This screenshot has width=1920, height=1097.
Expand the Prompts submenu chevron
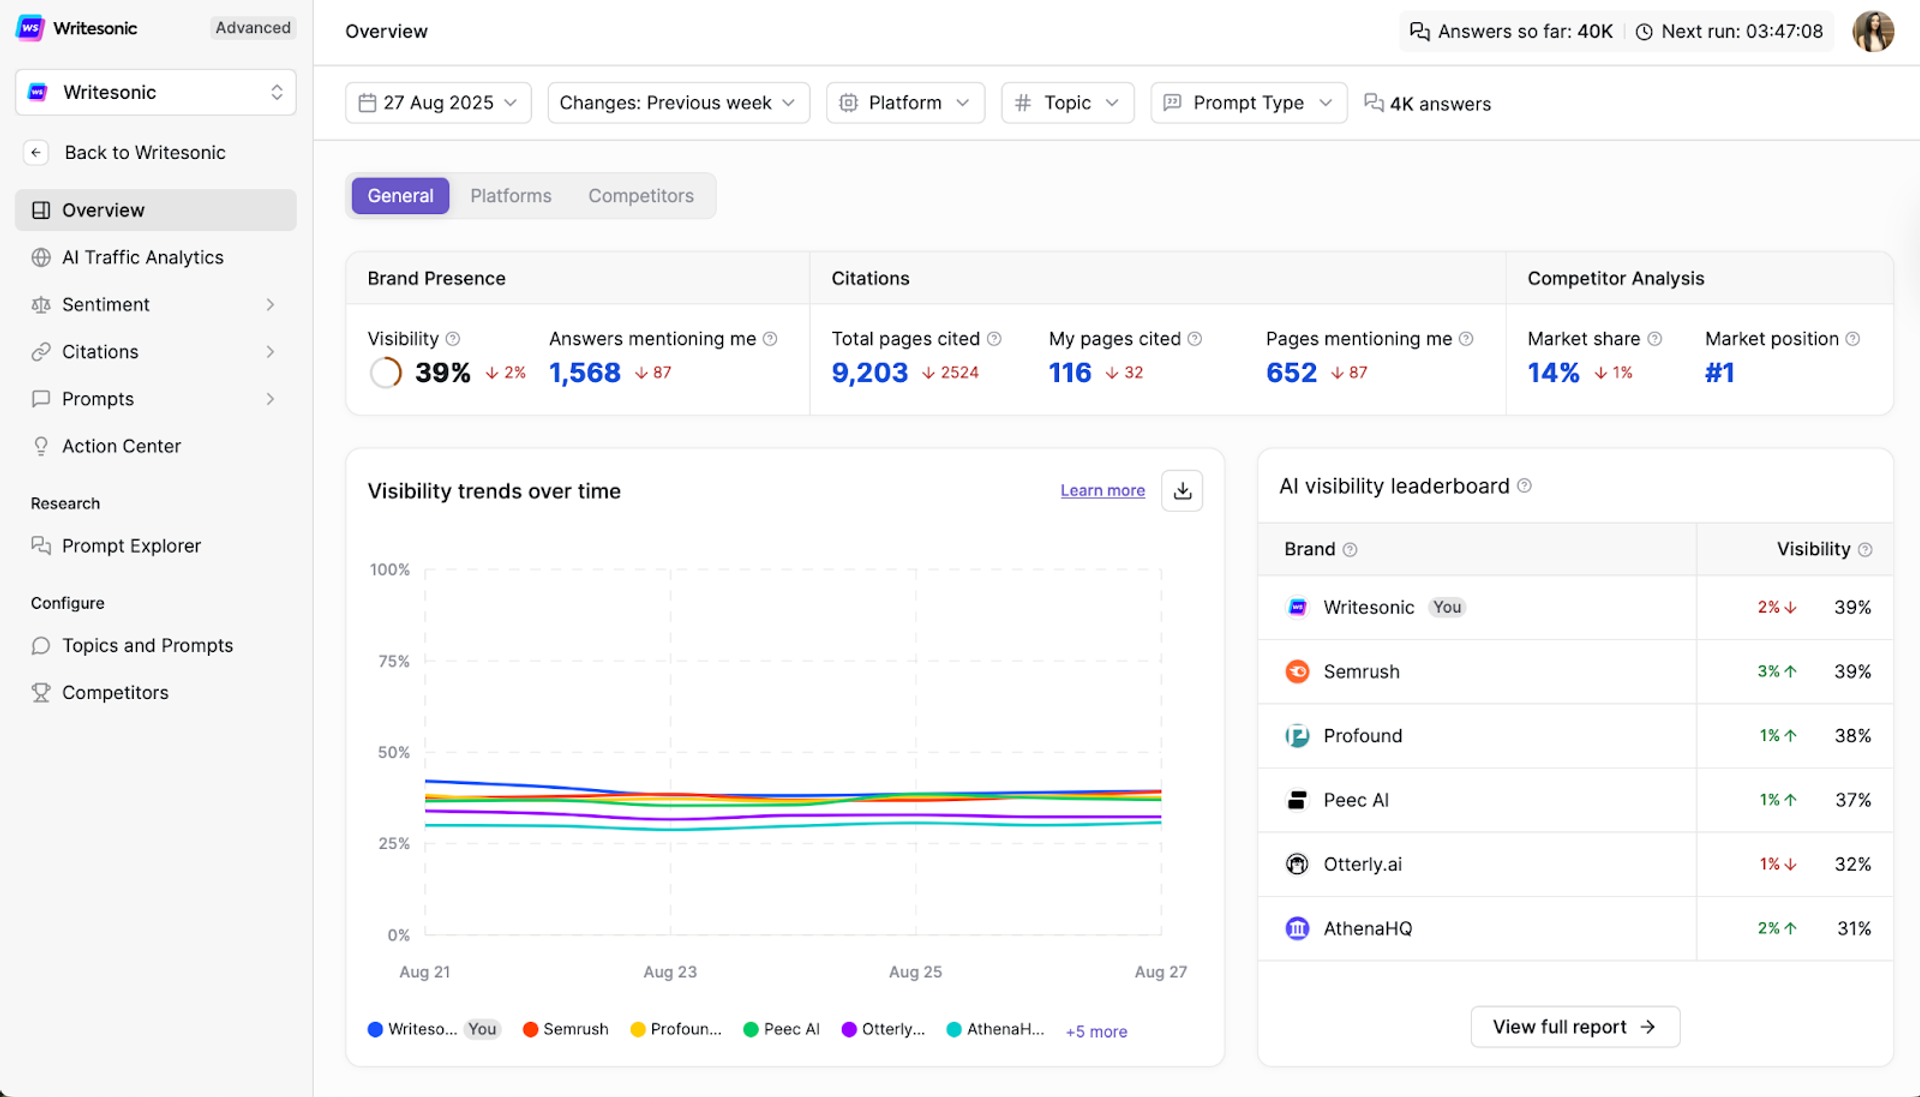point(270,398)
